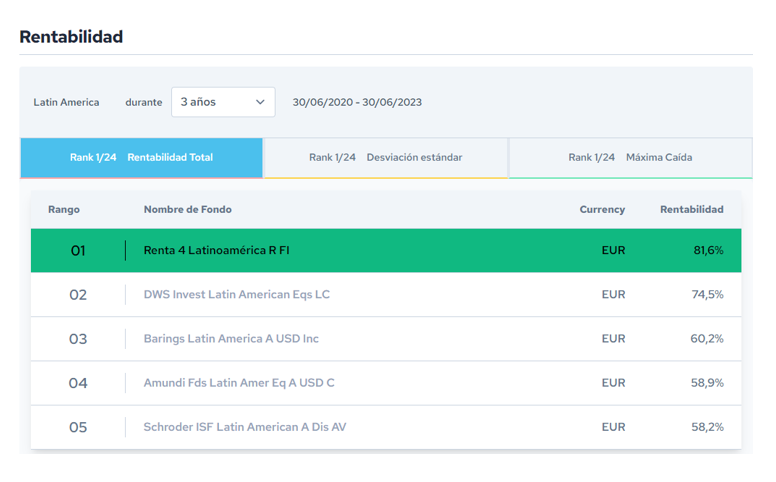776x482 pixels.
Task: Switch to the Rentabilidad Total tab
Action: 141,157
